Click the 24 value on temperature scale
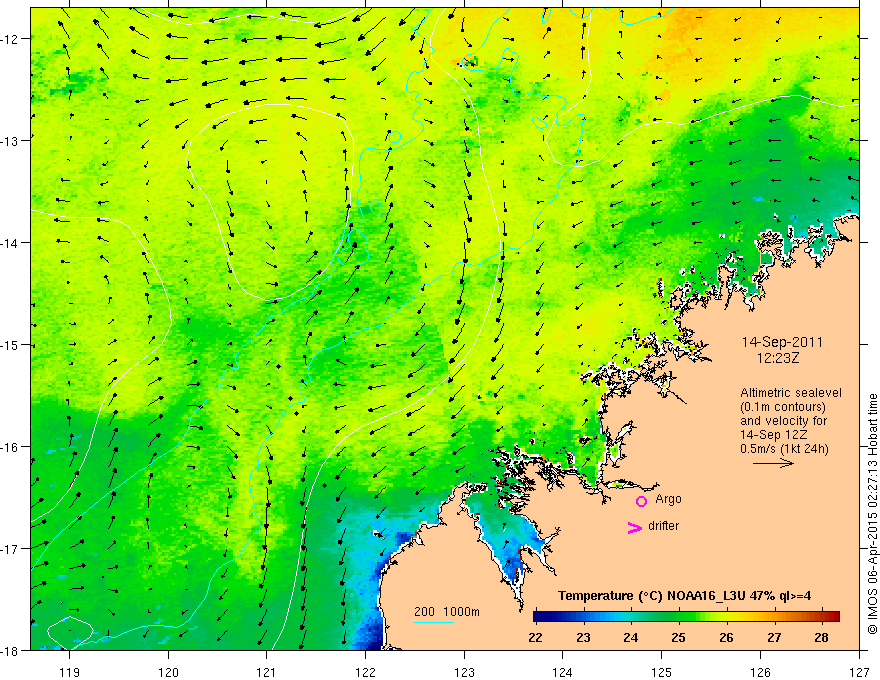 click(631, 637)
